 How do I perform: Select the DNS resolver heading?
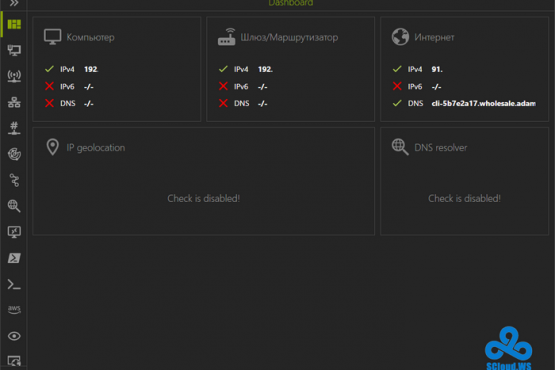(441, 148)
